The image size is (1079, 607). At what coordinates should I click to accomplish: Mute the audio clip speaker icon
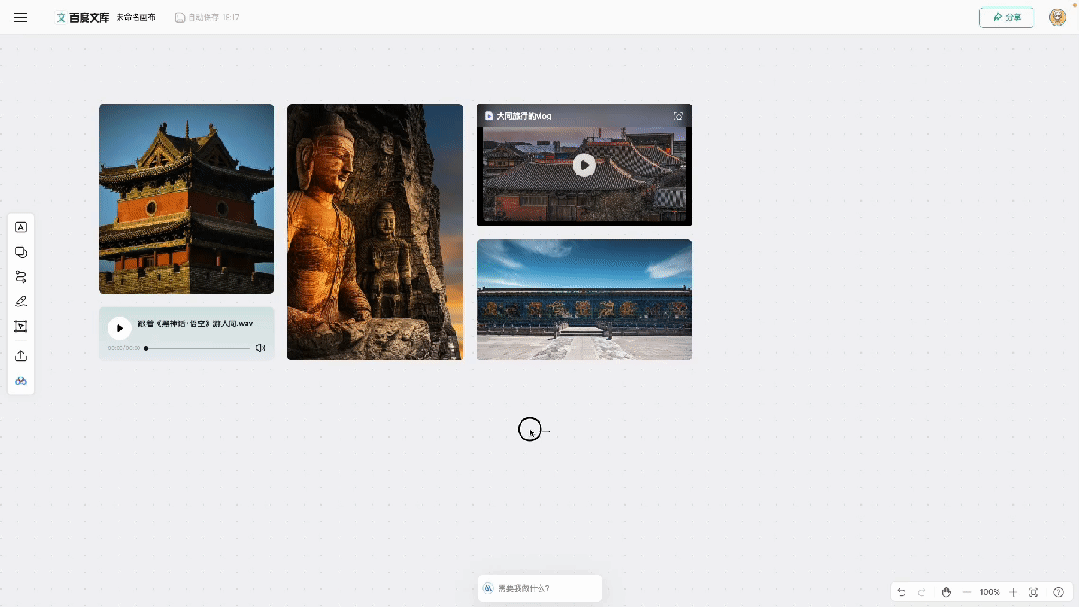(x=260, y=348)
